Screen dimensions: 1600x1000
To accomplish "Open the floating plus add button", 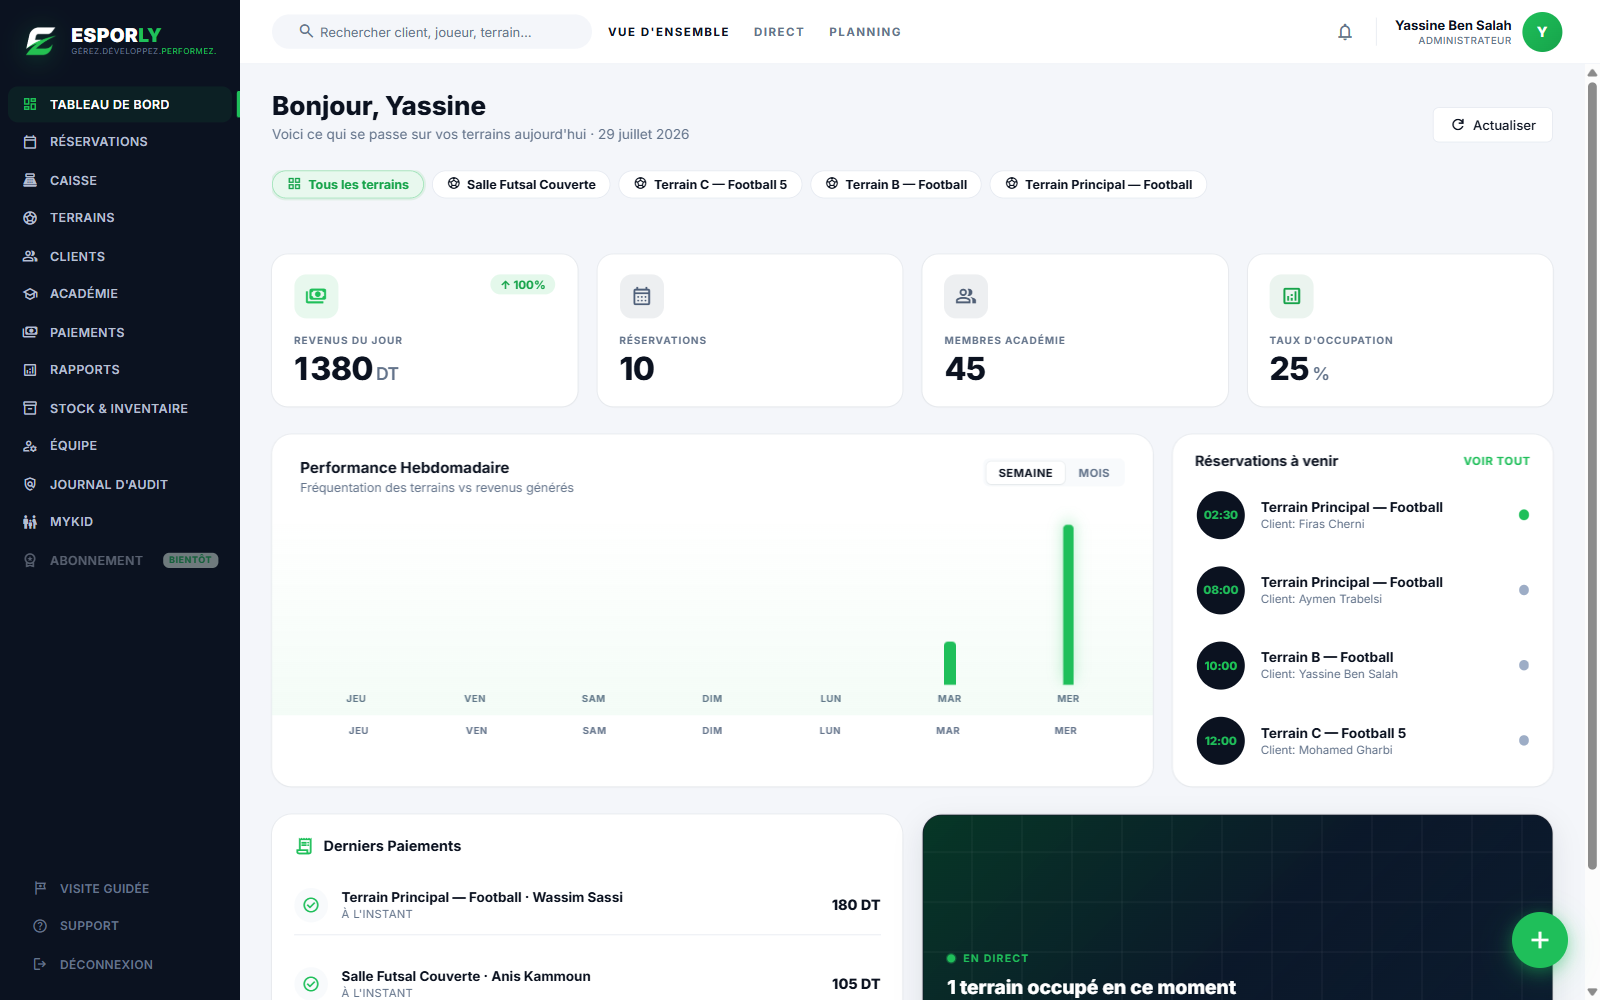I will click(1540, 940).
